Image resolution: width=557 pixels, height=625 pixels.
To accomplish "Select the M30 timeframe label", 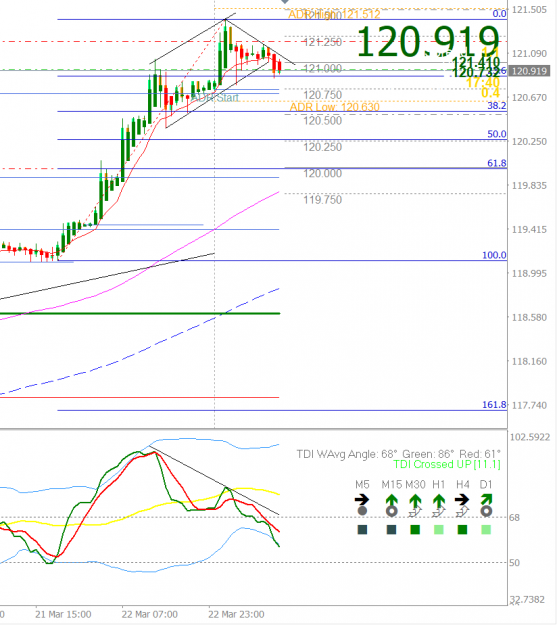I will pos(415,485).
